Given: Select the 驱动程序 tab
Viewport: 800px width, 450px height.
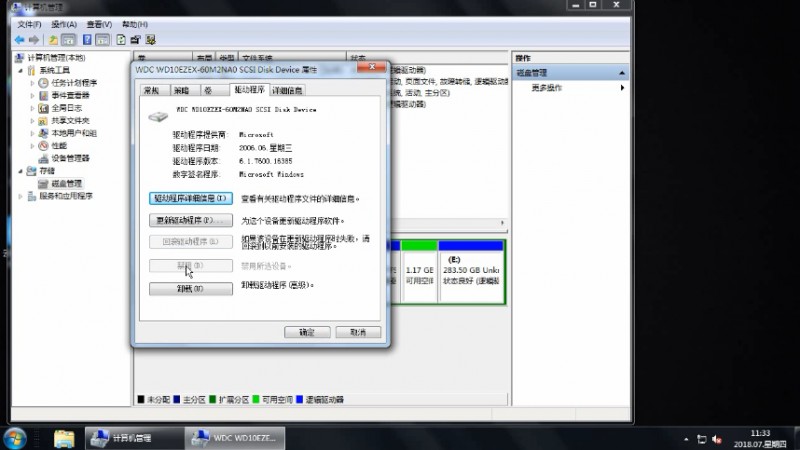Looking at the screenshot, I should click(249, 89).
